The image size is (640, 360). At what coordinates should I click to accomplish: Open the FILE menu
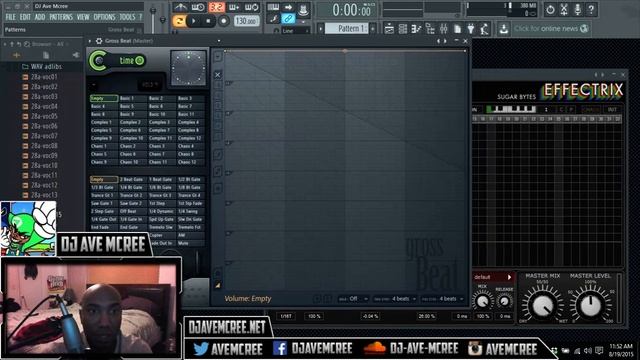(11, 17)
